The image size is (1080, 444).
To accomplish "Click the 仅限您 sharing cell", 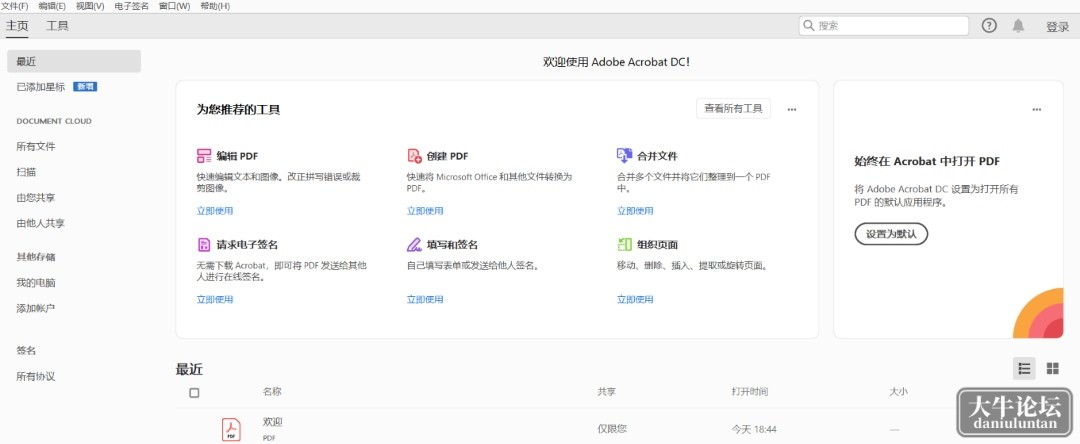I will [x=612, y=429].
